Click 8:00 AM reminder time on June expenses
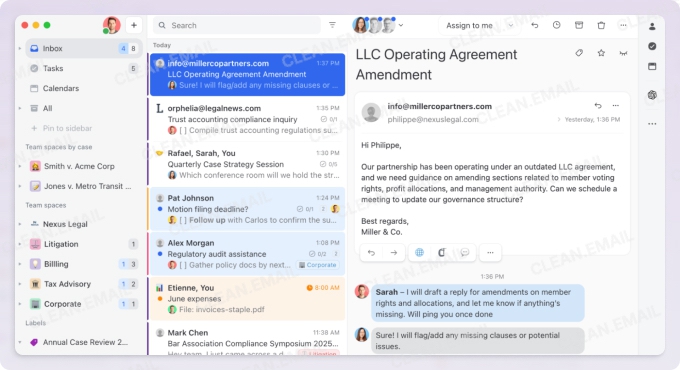The height and width of the screenshot is (370, 680). 323,288
